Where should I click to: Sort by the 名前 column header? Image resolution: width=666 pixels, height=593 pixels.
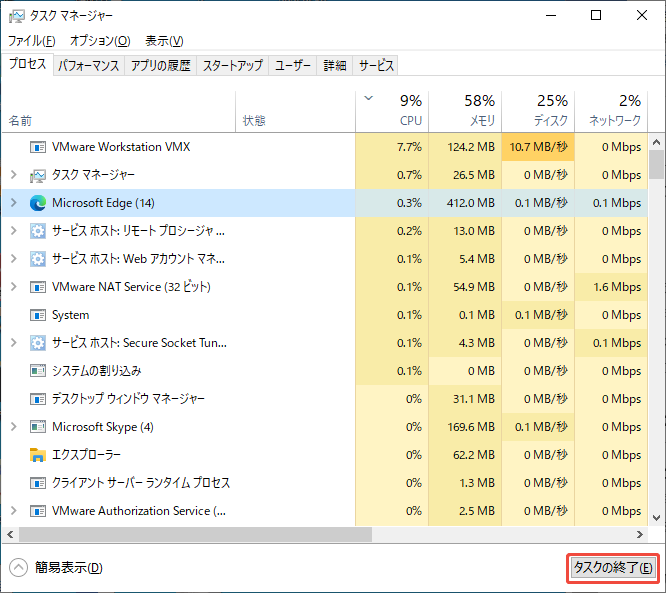(x=119, y=112)
